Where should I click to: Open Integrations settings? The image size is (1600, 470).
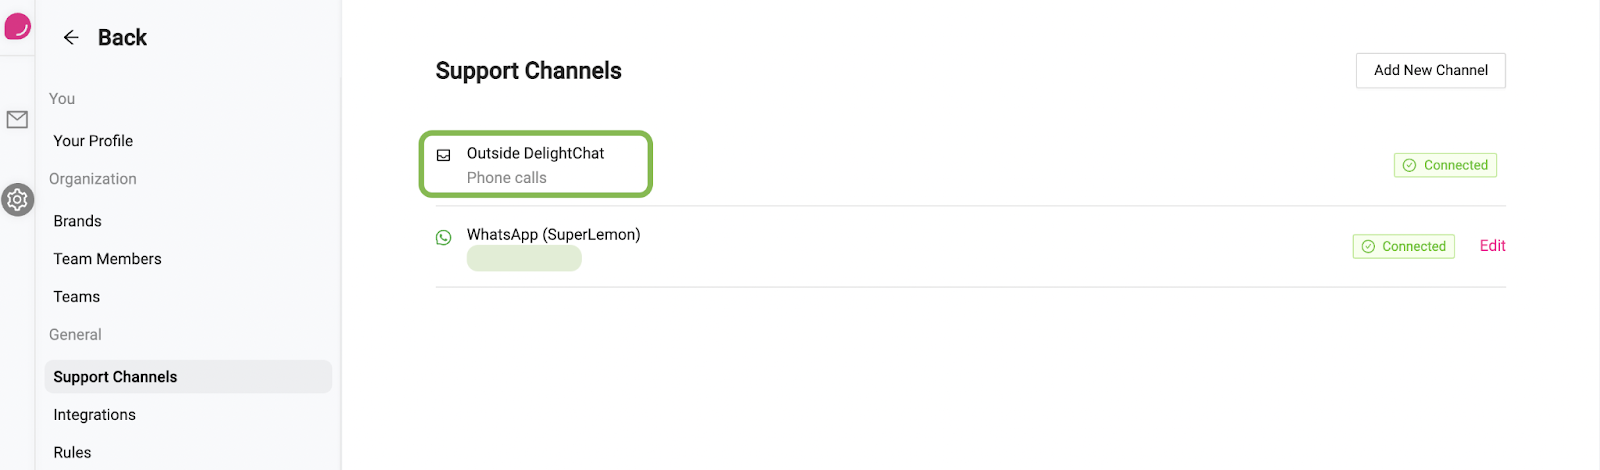(94, 415)
